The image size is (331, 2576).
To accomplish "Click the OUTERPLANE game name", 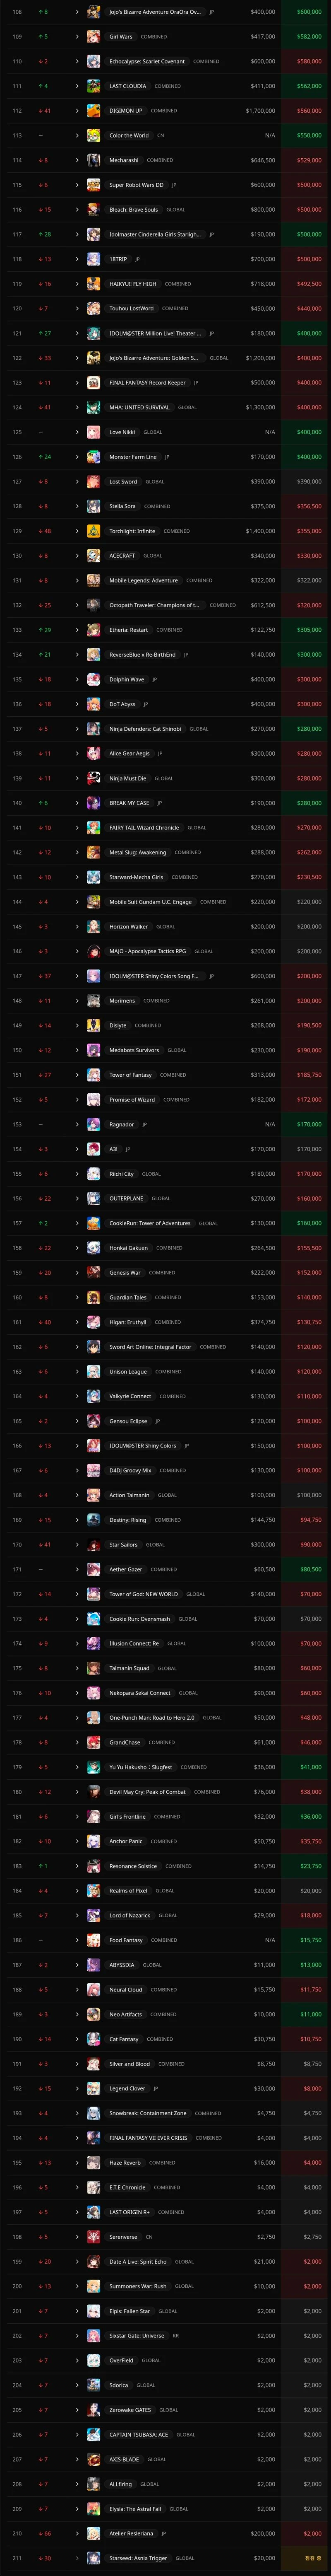I will click(x=126, y=1199).
